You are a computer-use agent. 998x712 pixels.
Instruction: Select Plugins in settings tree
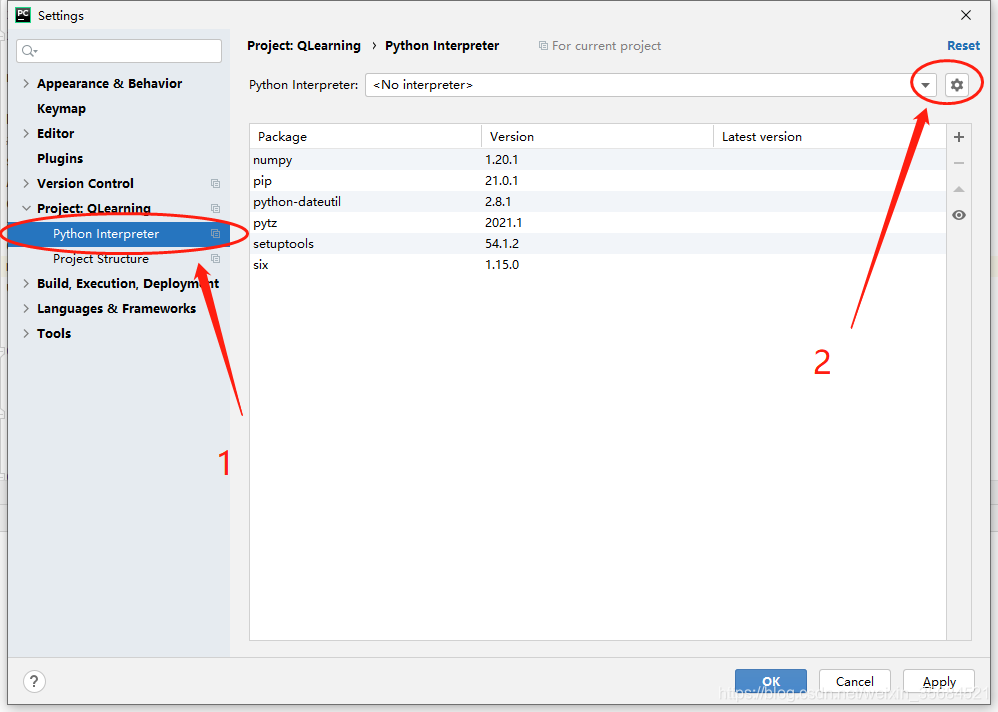pyautogui.click(x=60, y=158)
